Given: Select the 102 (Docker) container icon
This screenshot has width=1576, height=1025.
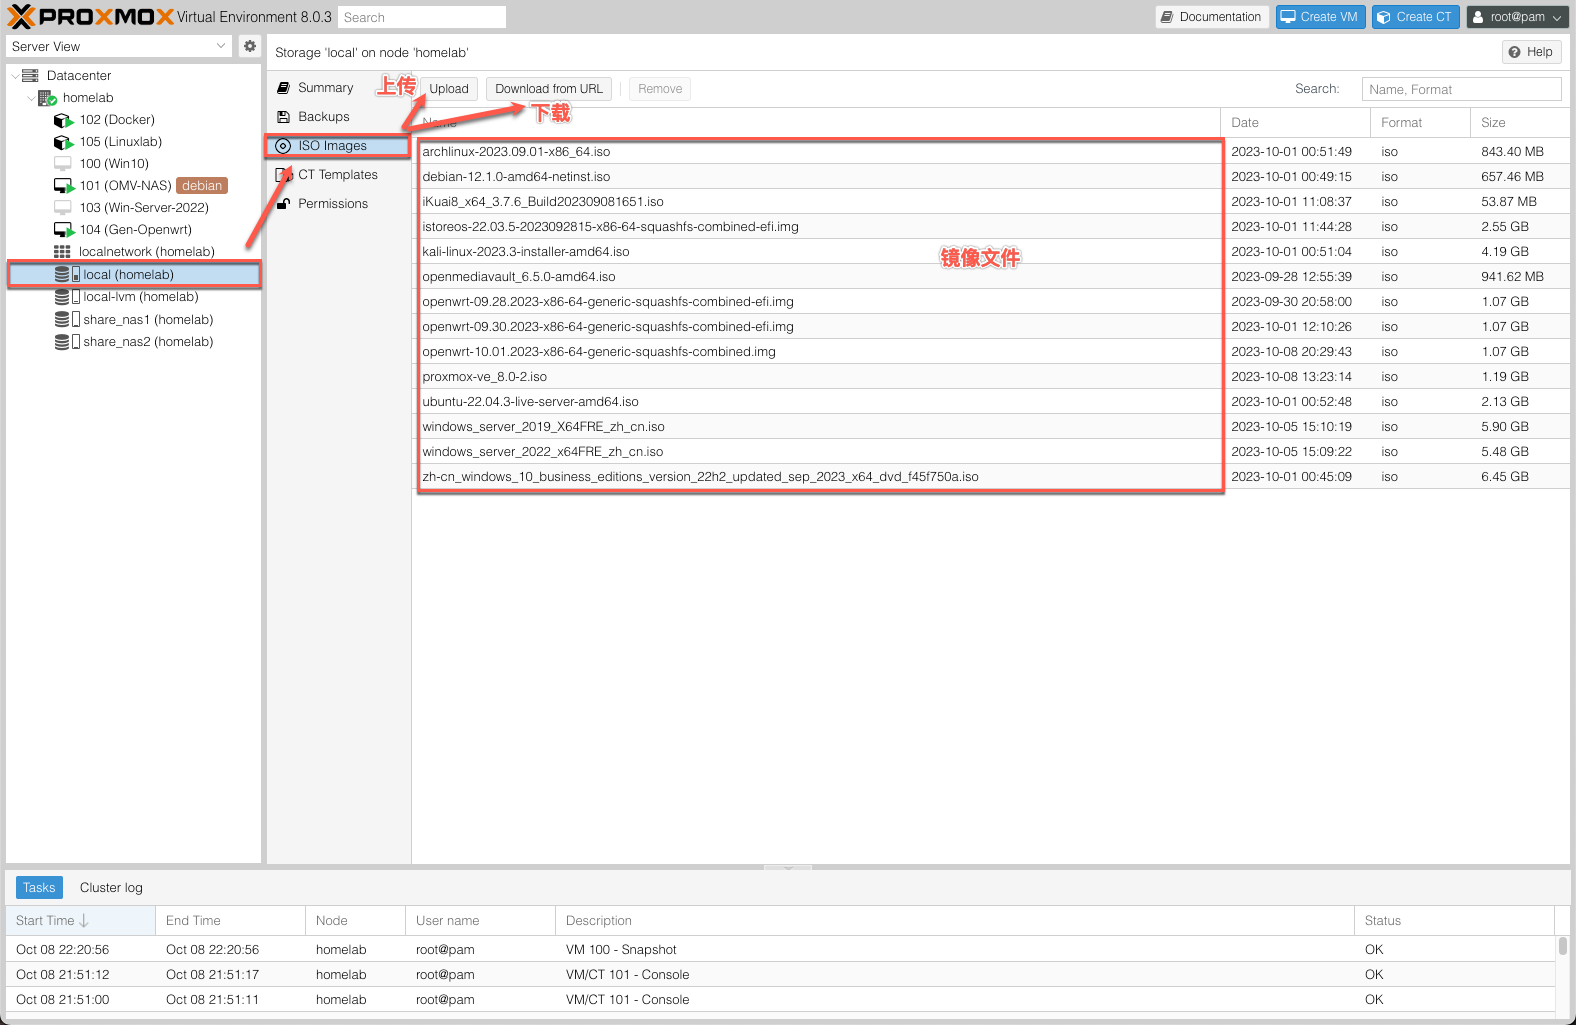Looking at the screenshot, I should coord(64,120).
